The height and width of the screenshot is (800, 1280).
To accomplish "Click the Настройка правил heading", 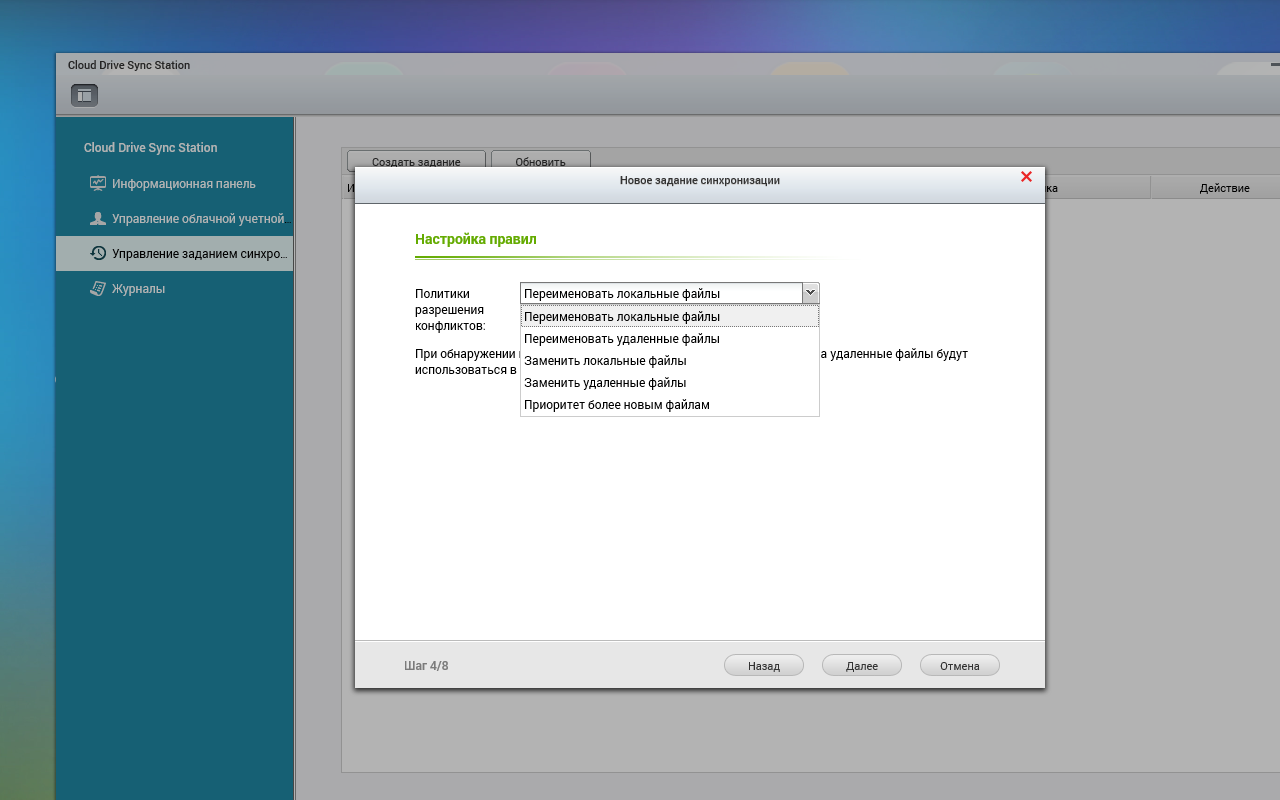I will pyautogui.click(x=476, y=240).
